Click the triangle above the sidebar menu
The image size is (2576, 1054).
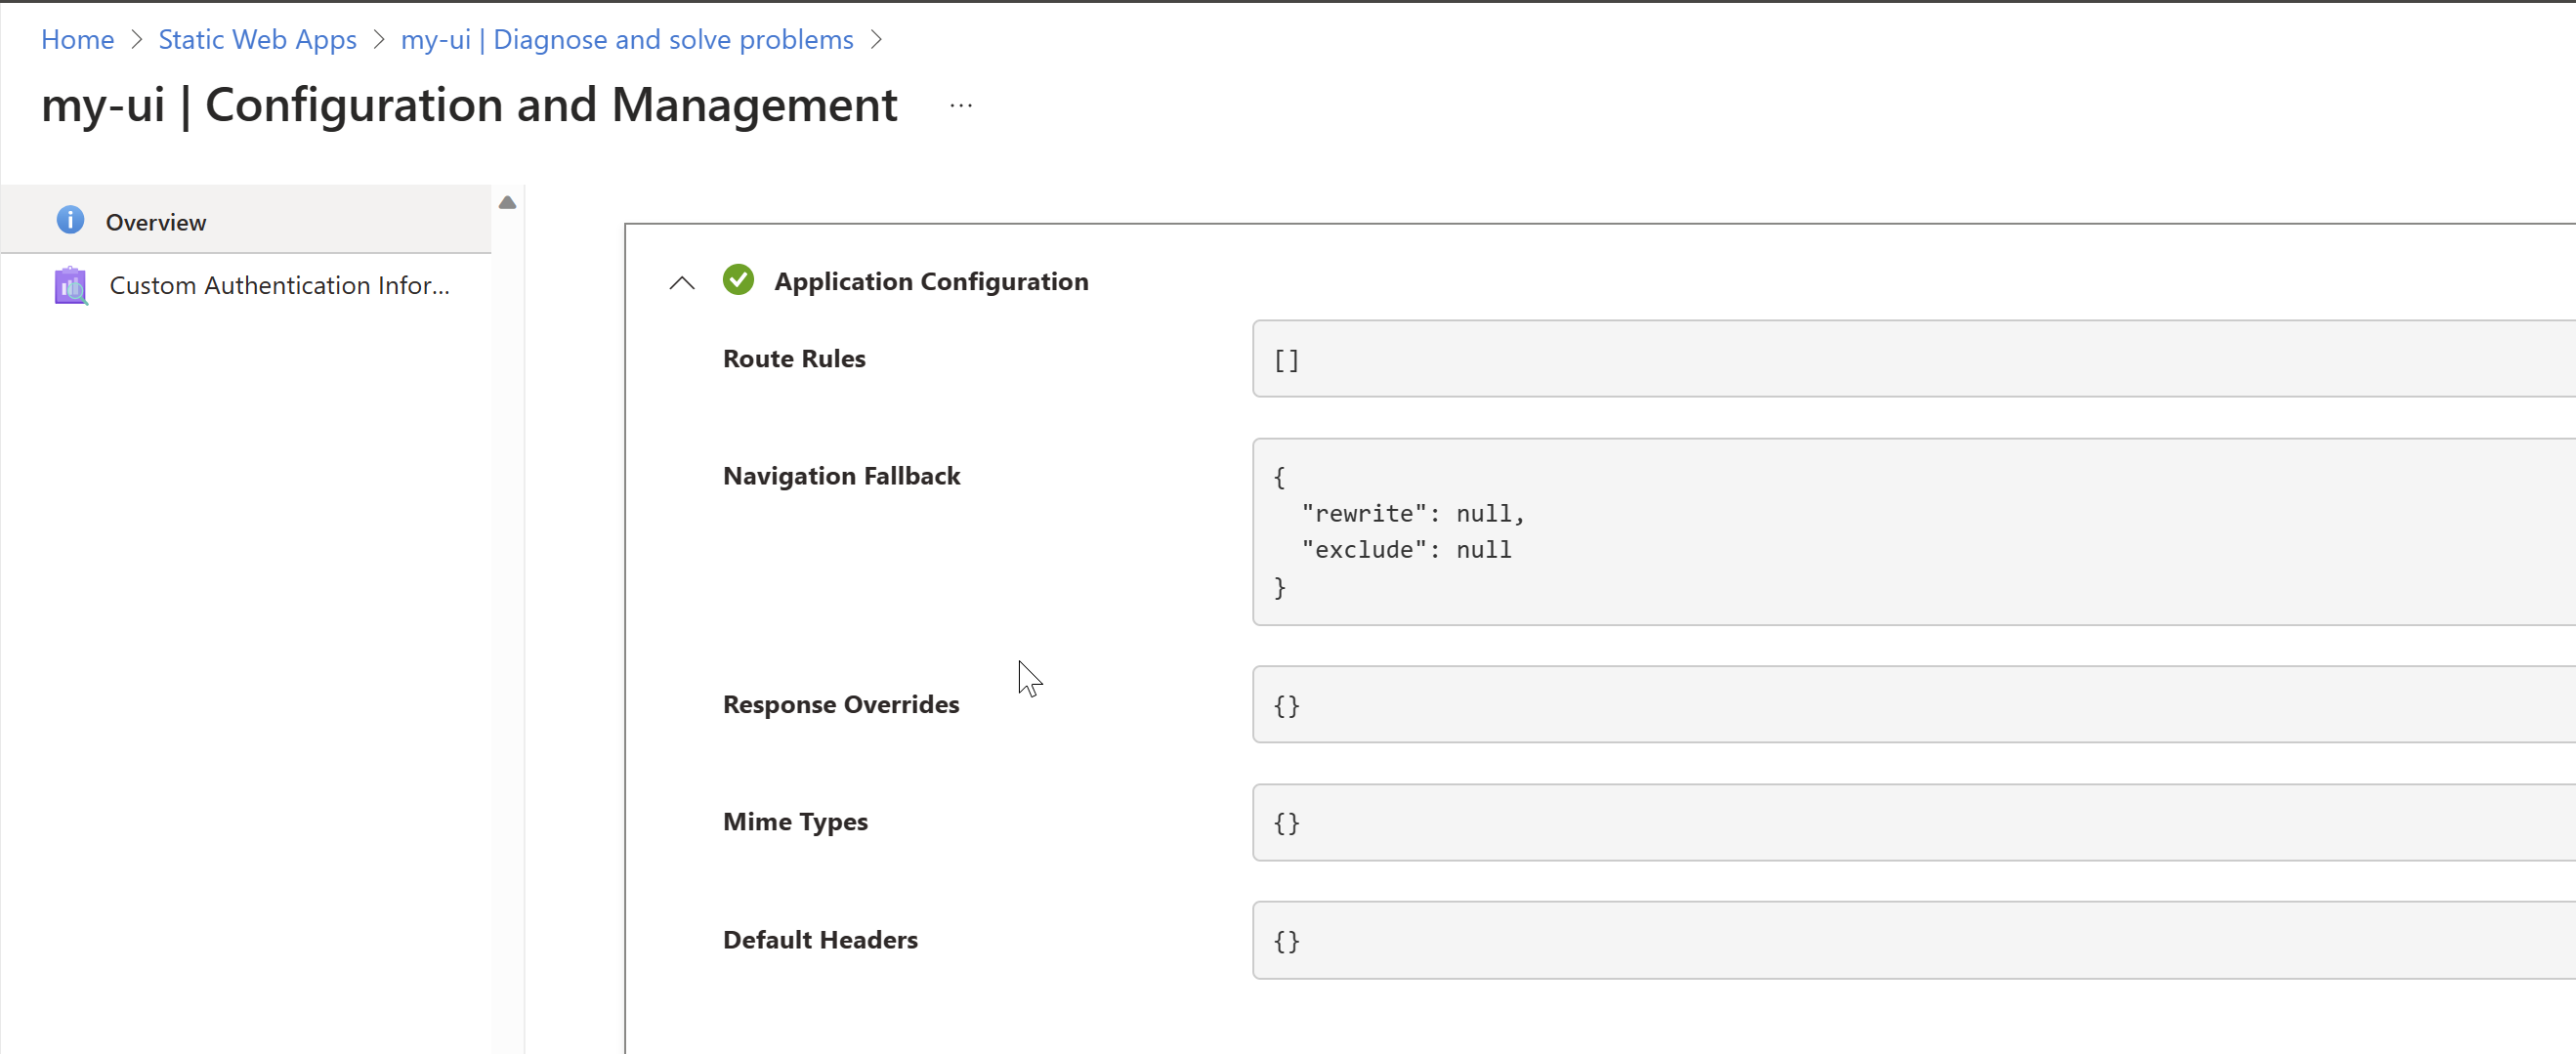point(508,201)
